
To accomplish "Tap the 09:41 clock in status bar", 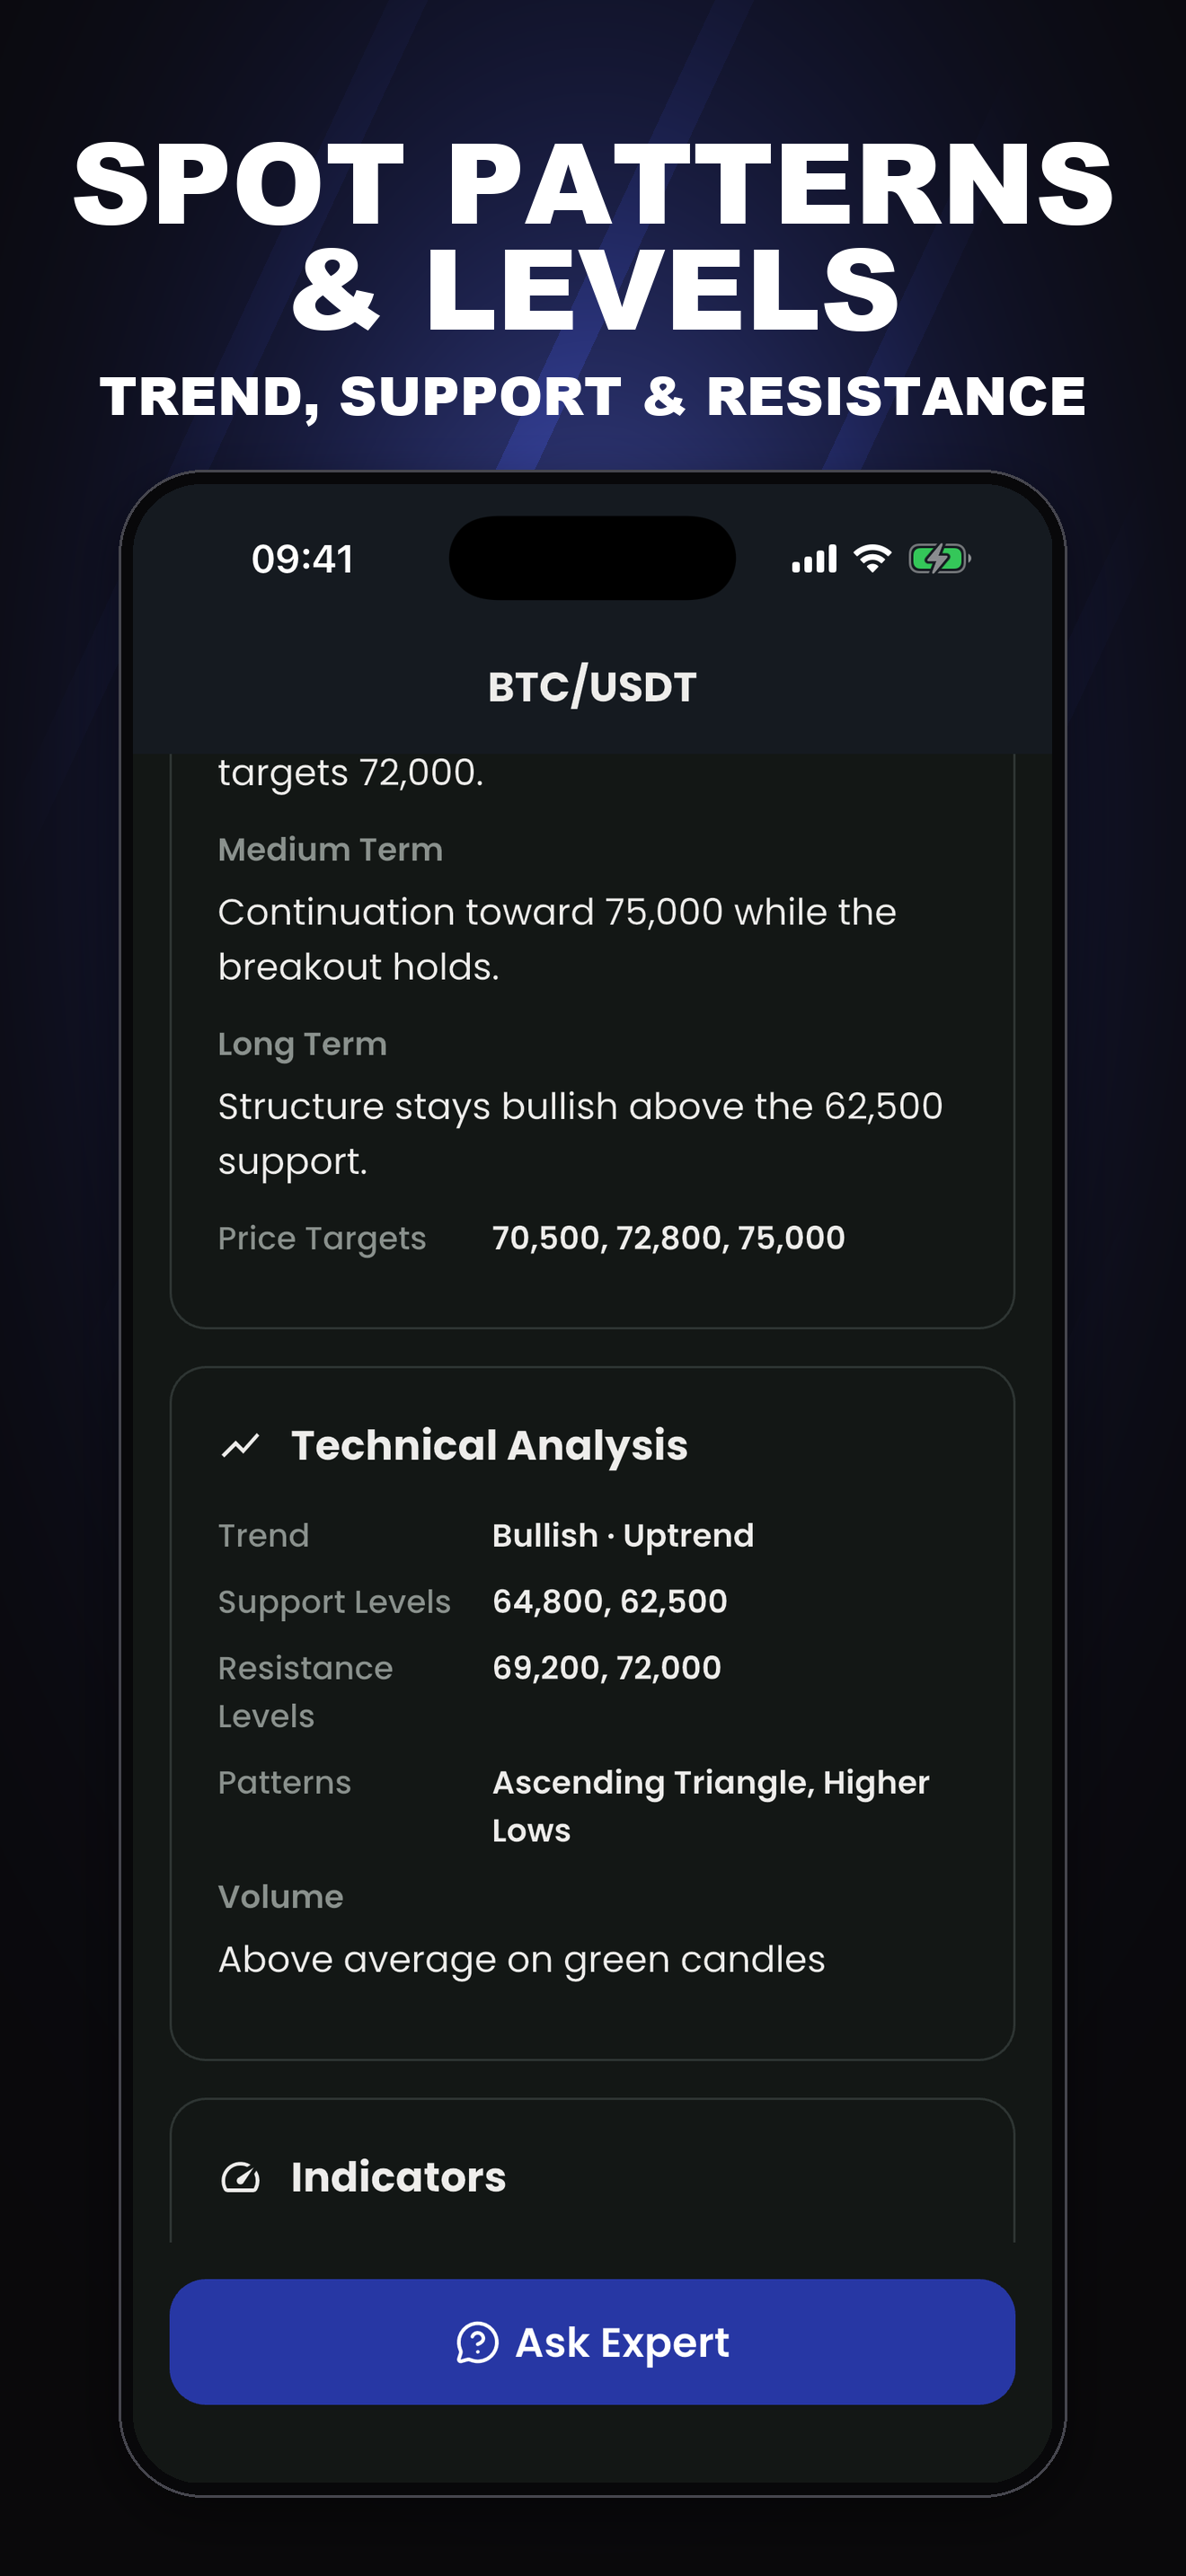I will pos(302,559).
